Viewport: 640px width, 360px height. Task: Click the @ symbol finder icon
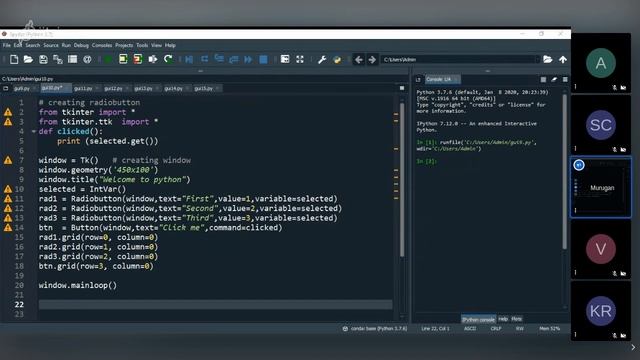click(87, 60)
